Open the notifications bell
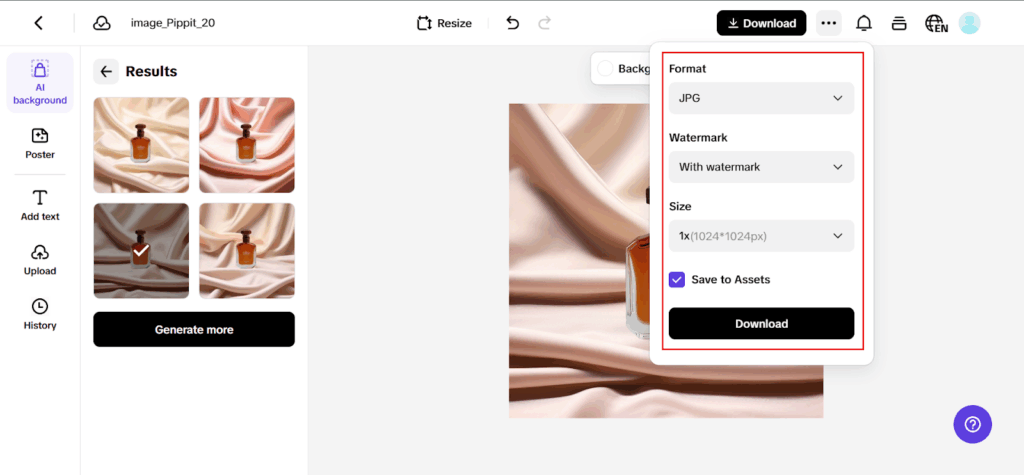Screen dimensions: 1024x475 864,24
